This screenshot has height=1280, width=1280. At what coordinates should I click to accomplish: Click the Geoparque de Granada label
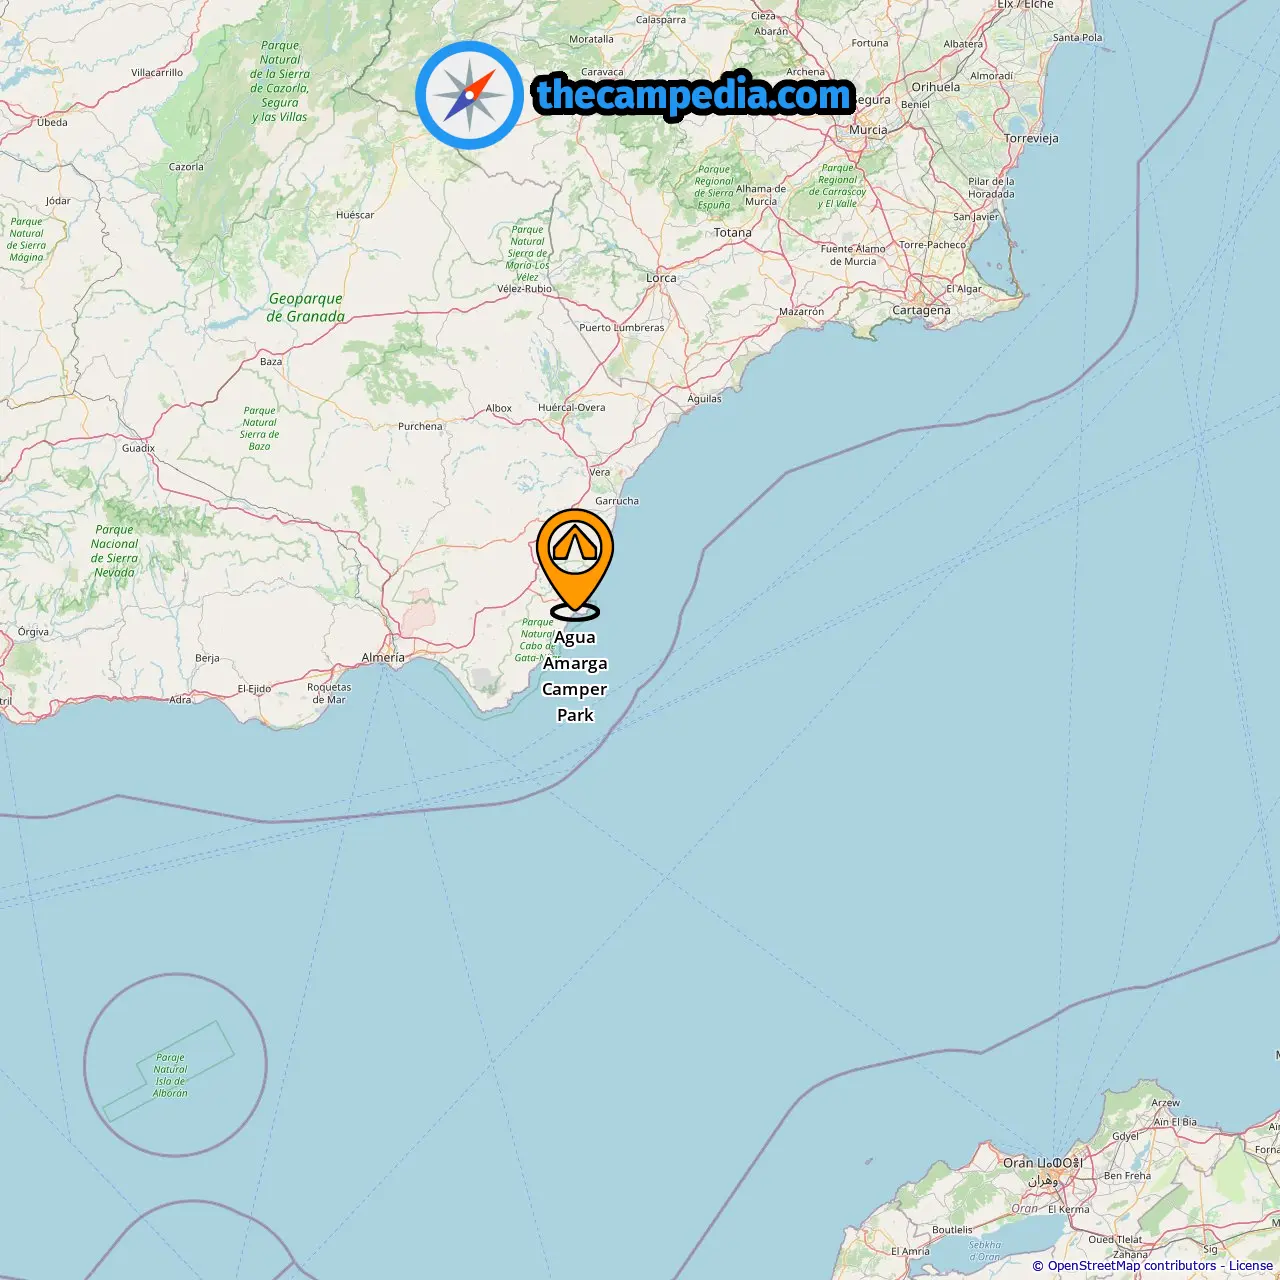click(x=306, y=307)
